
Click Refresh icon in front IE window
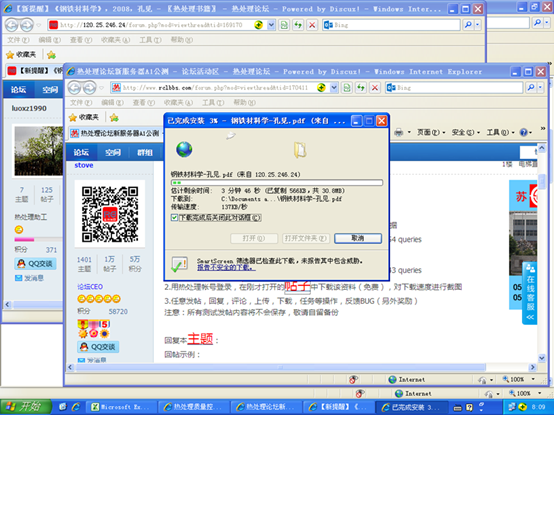360,88
